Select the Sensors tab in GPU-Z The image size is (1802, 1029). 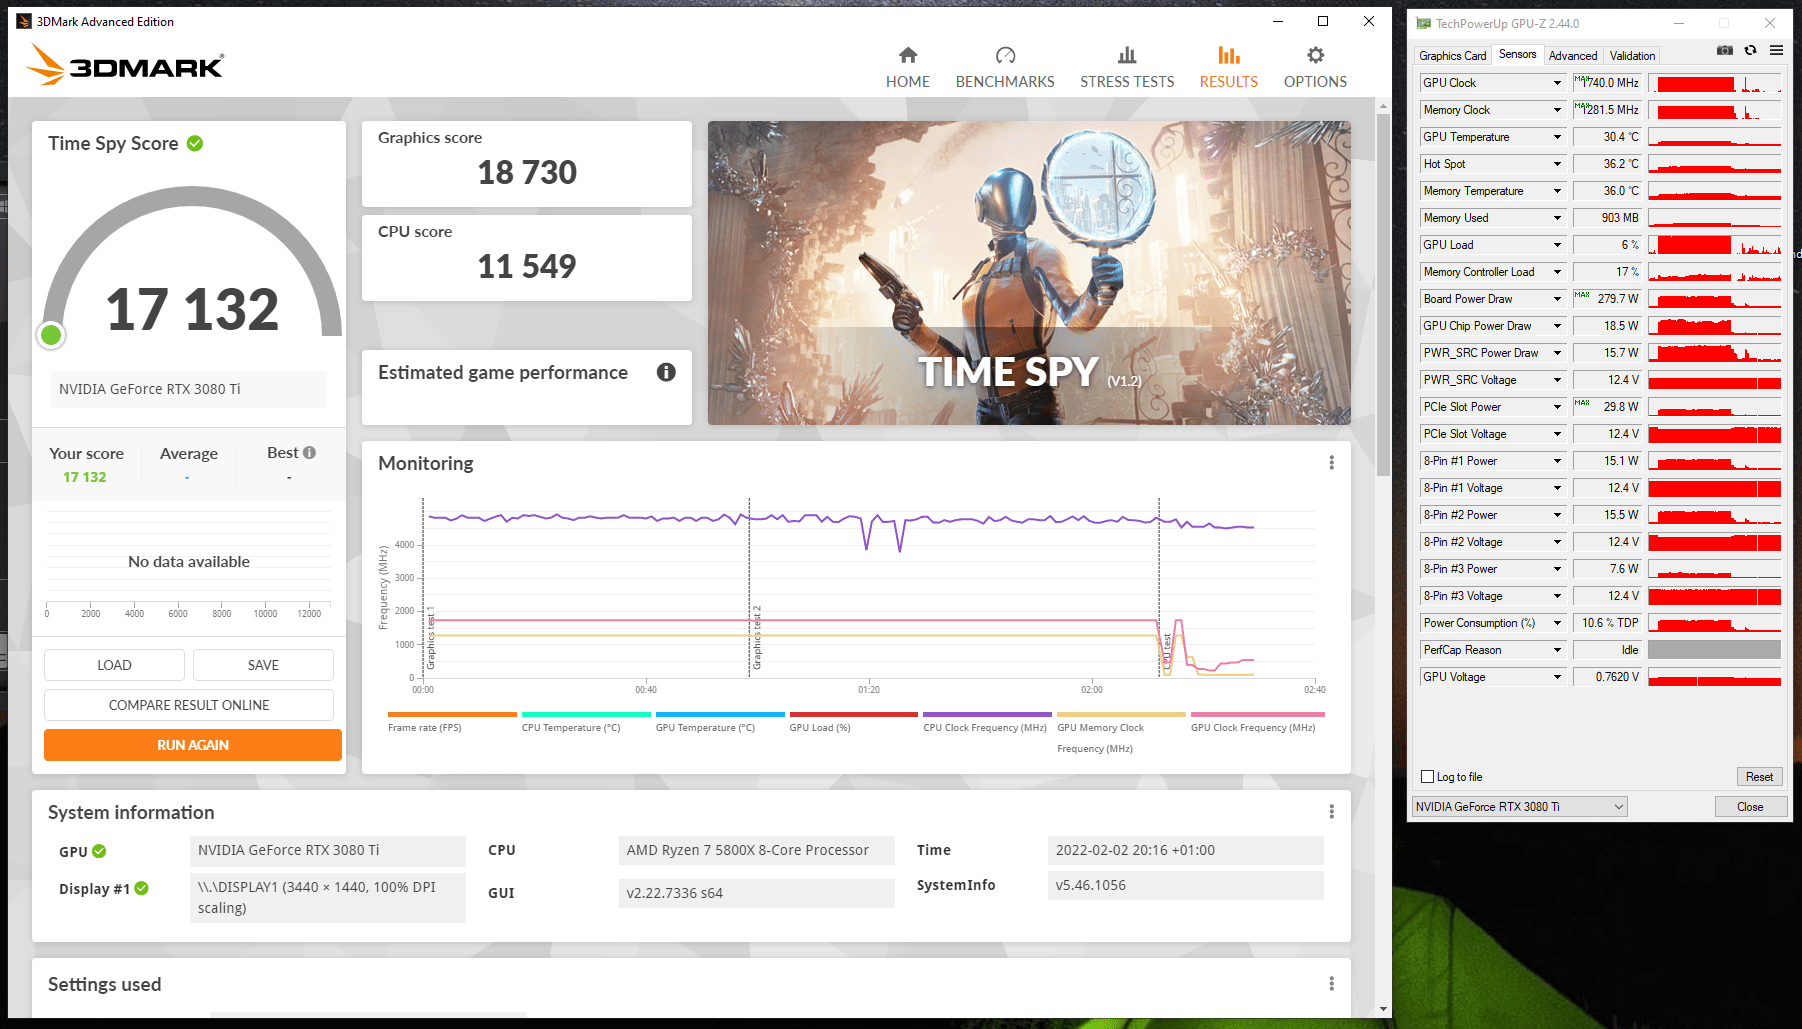(1517, 55)
